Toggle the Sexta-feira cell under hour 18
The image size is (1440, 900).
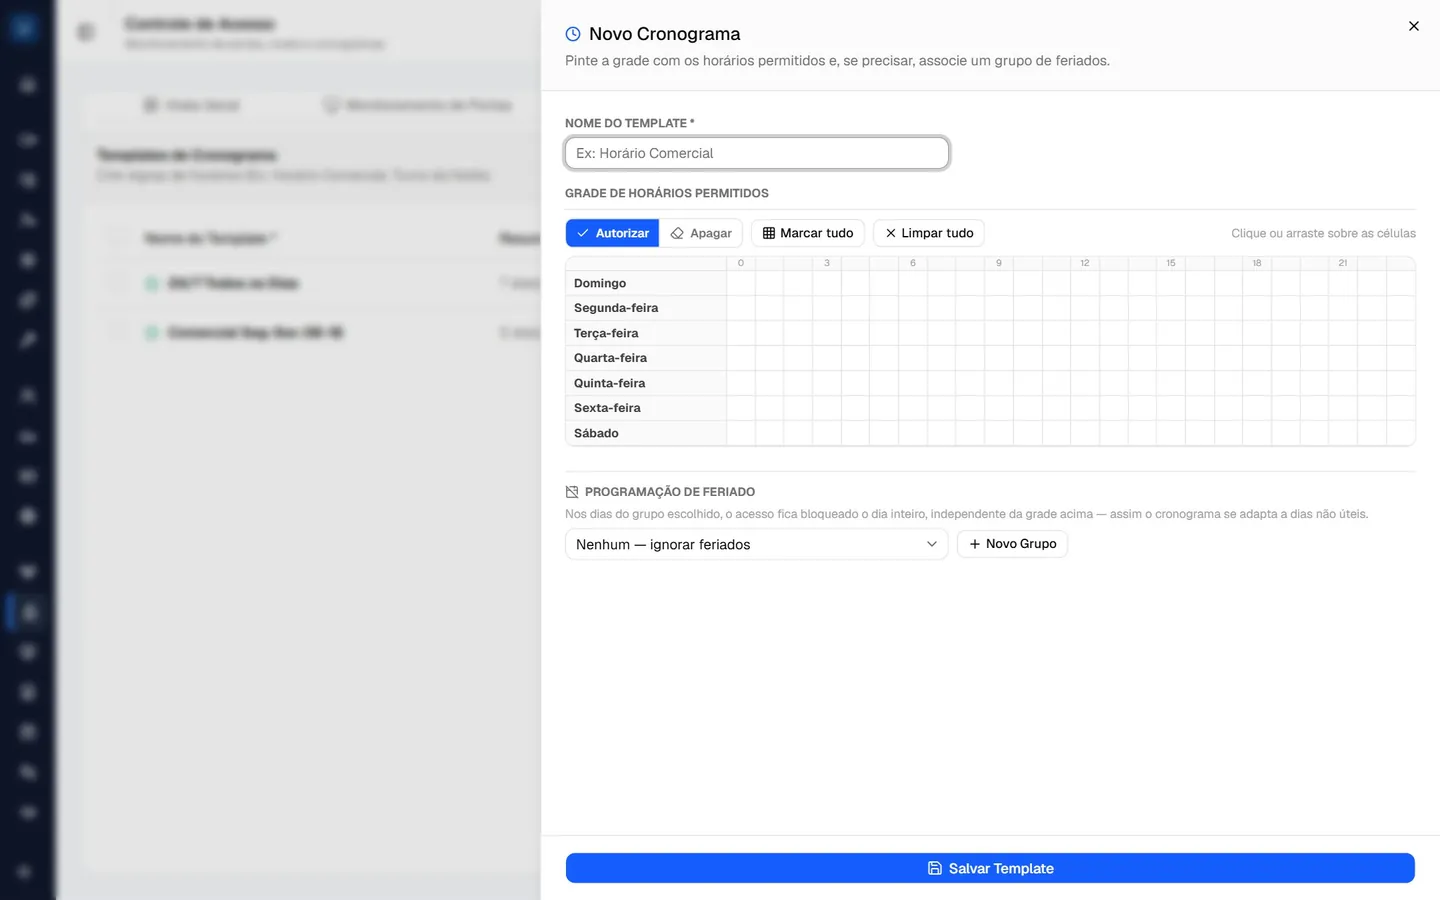point(1257,408)
